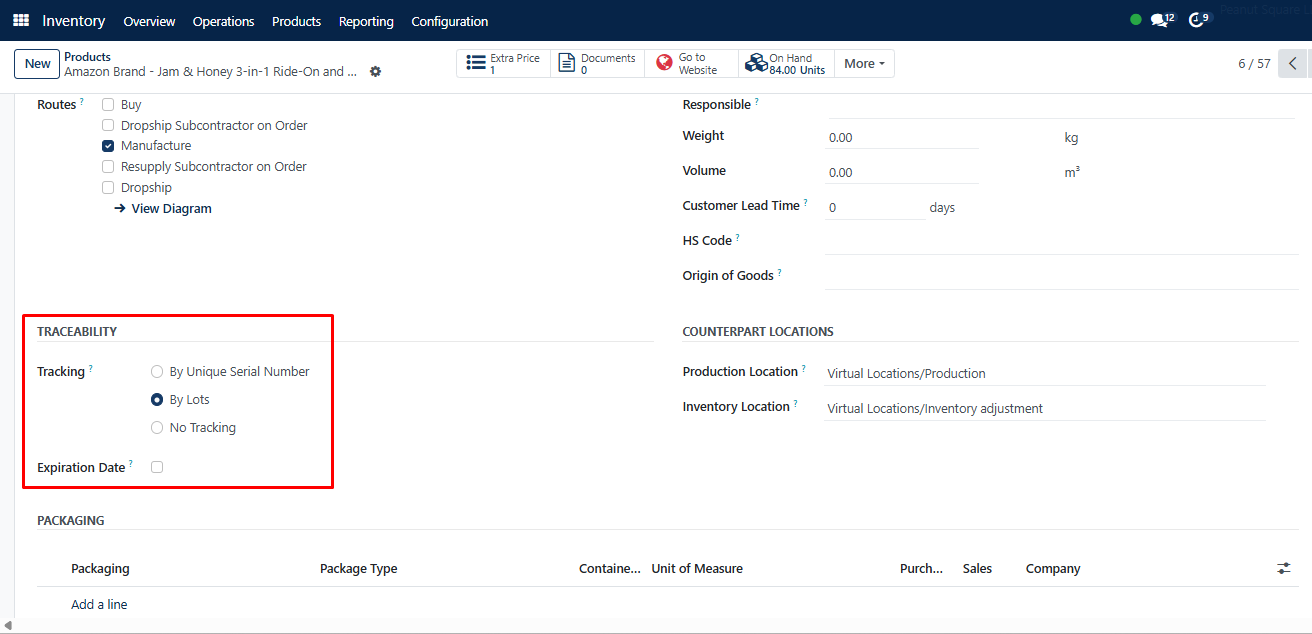The width and height of the screenshot is (1312, 634).
Task: Click help mark beside Inventory Location
Action: (x=795, y=403)
